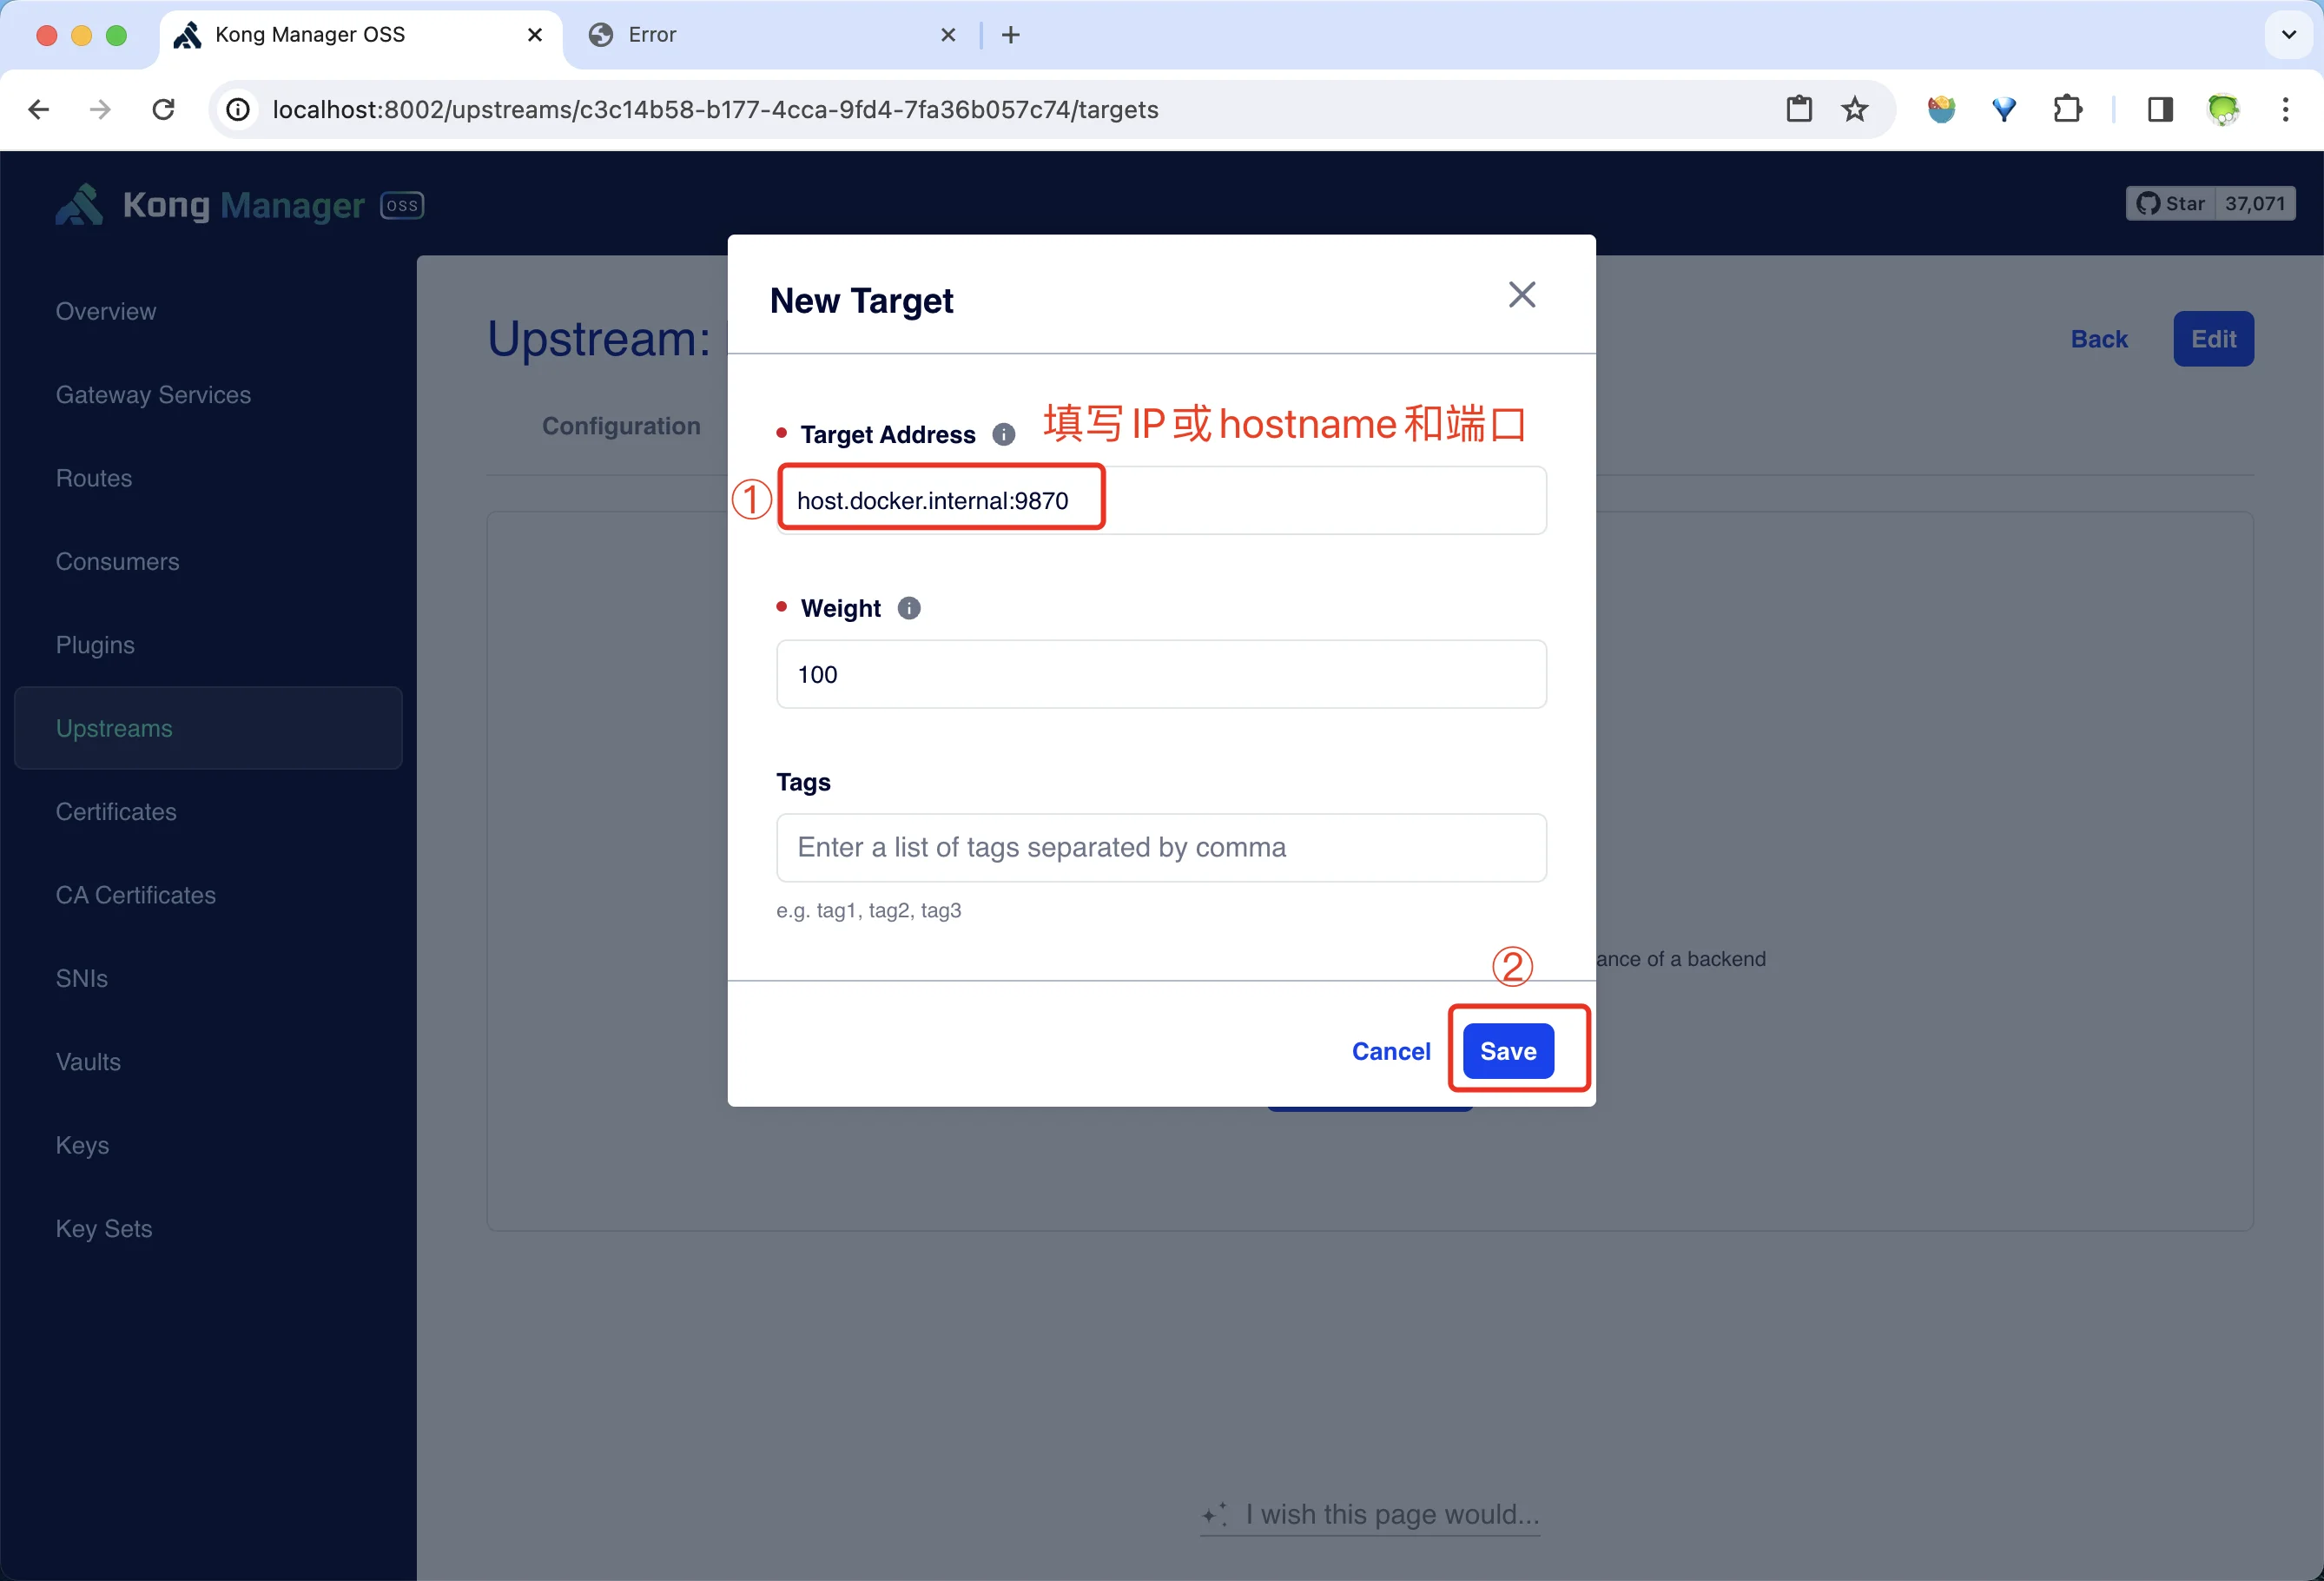Expand the tab search dropdown arrow
2324x1581 pixels.
(x=2288, y=35)
